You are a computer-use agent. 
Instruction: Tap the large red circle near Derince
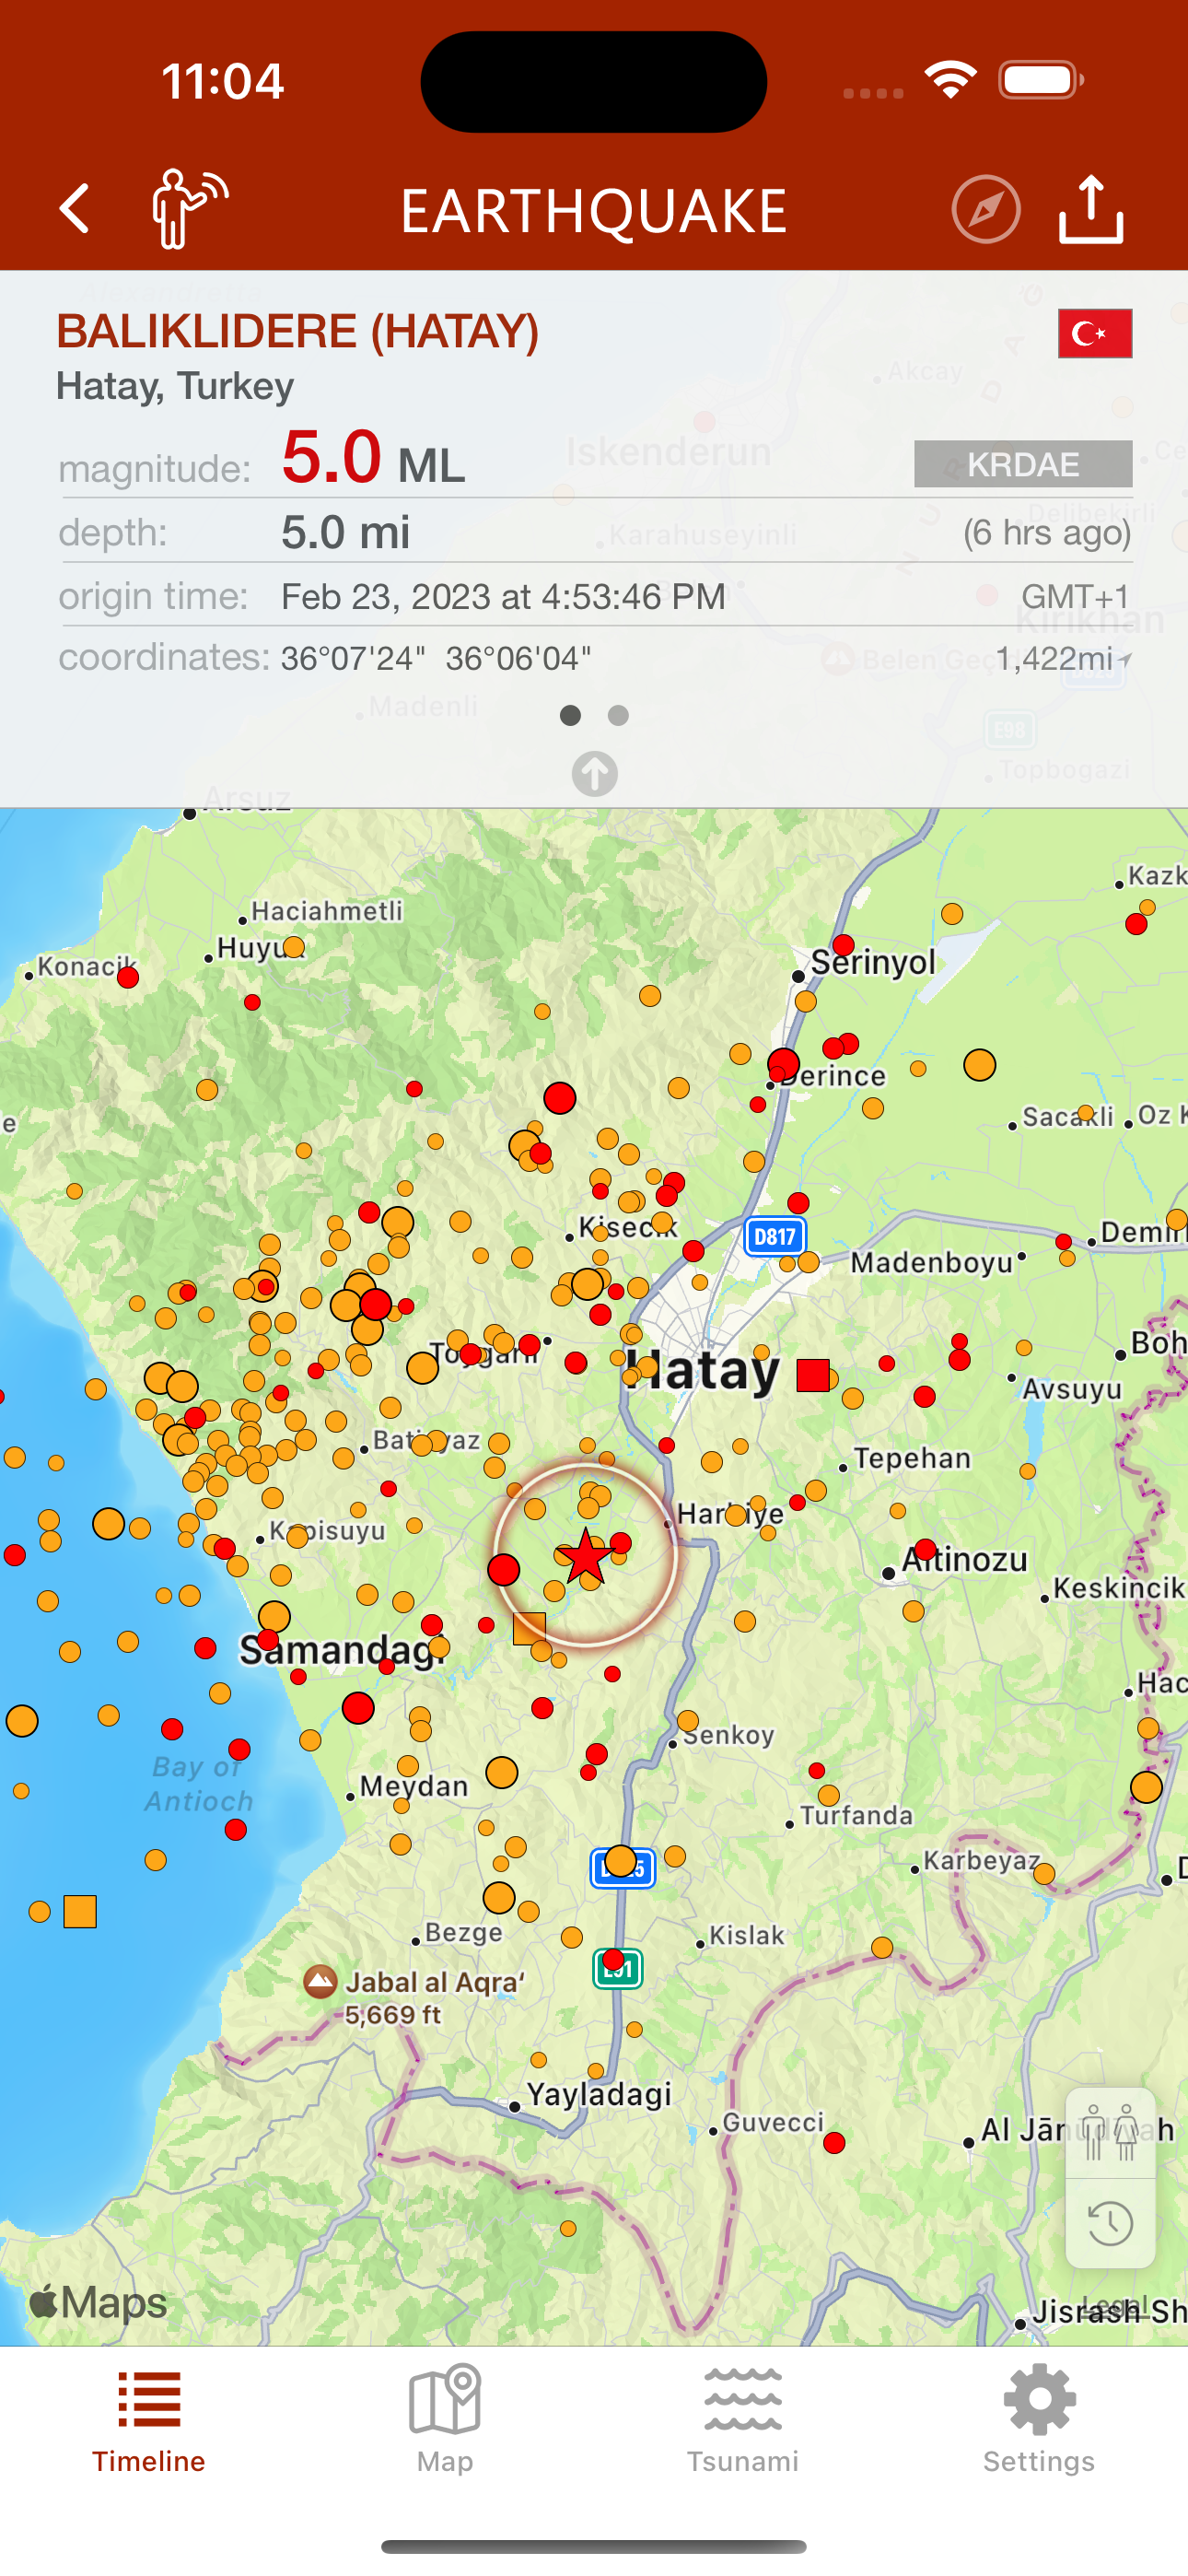(x=783, y=1064)
